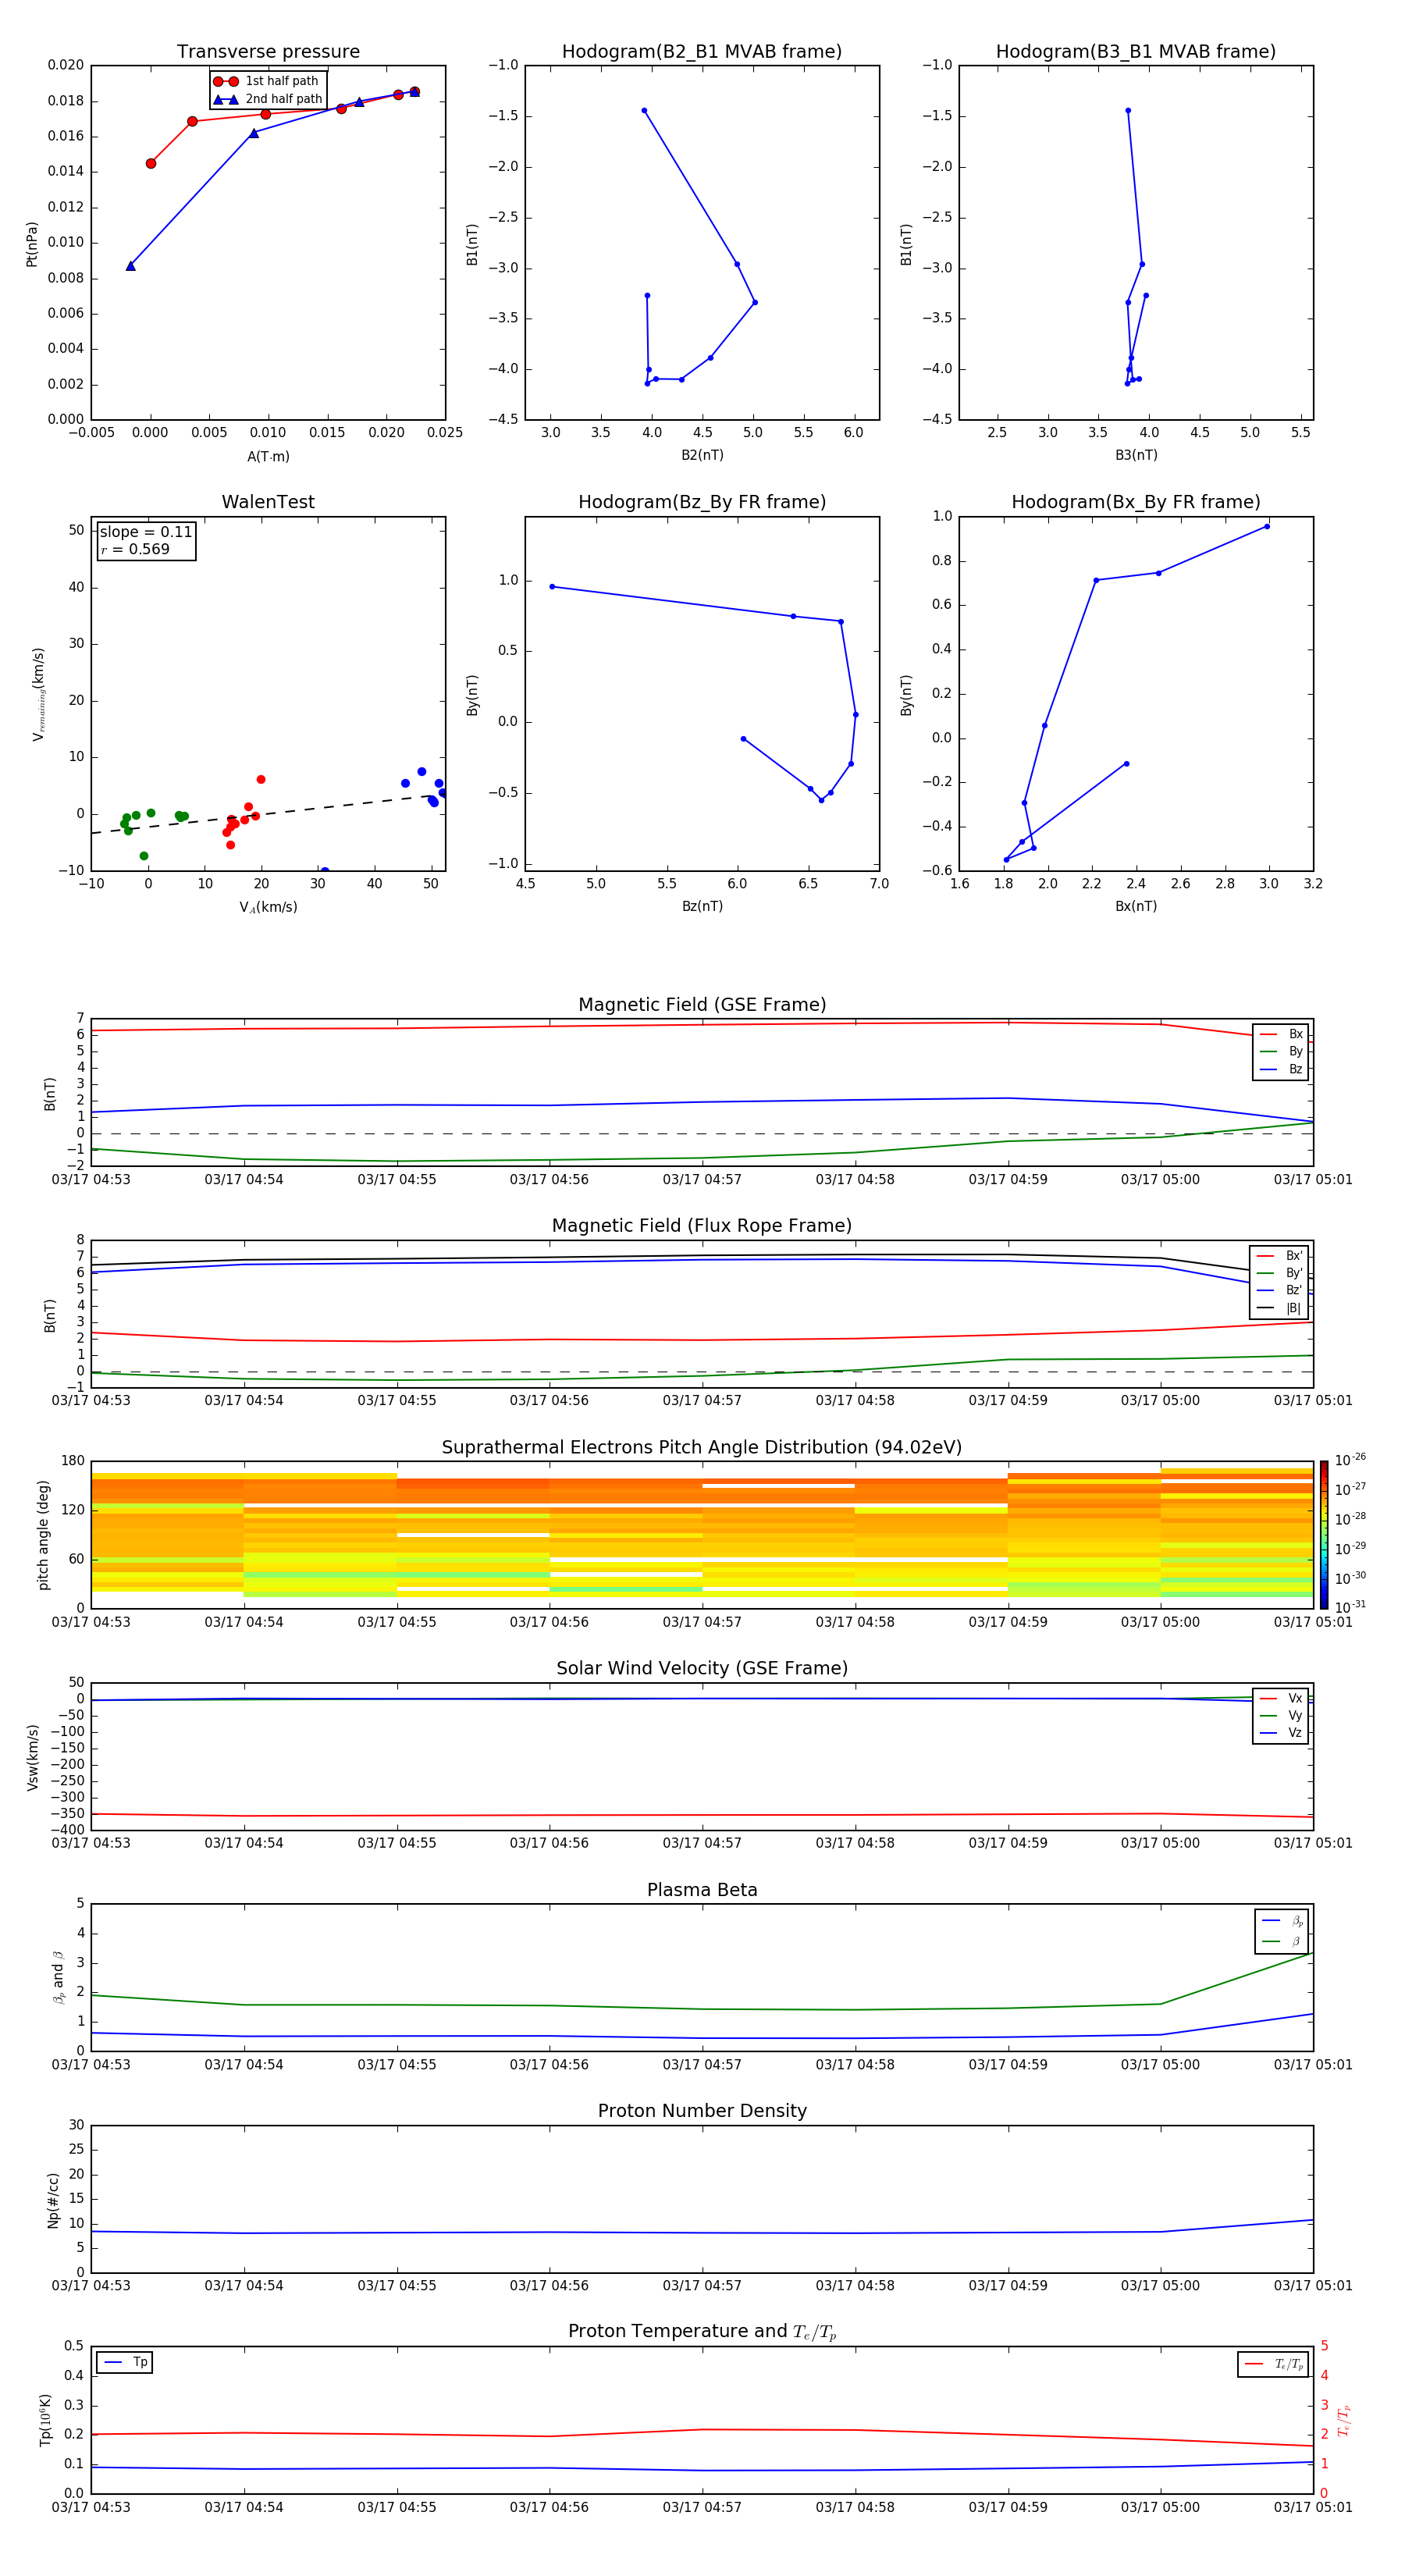Viewport: 1405px width, 2576px height.
Task: Click the 'Pt(nPa)' y-axis label
Action: 32,244
